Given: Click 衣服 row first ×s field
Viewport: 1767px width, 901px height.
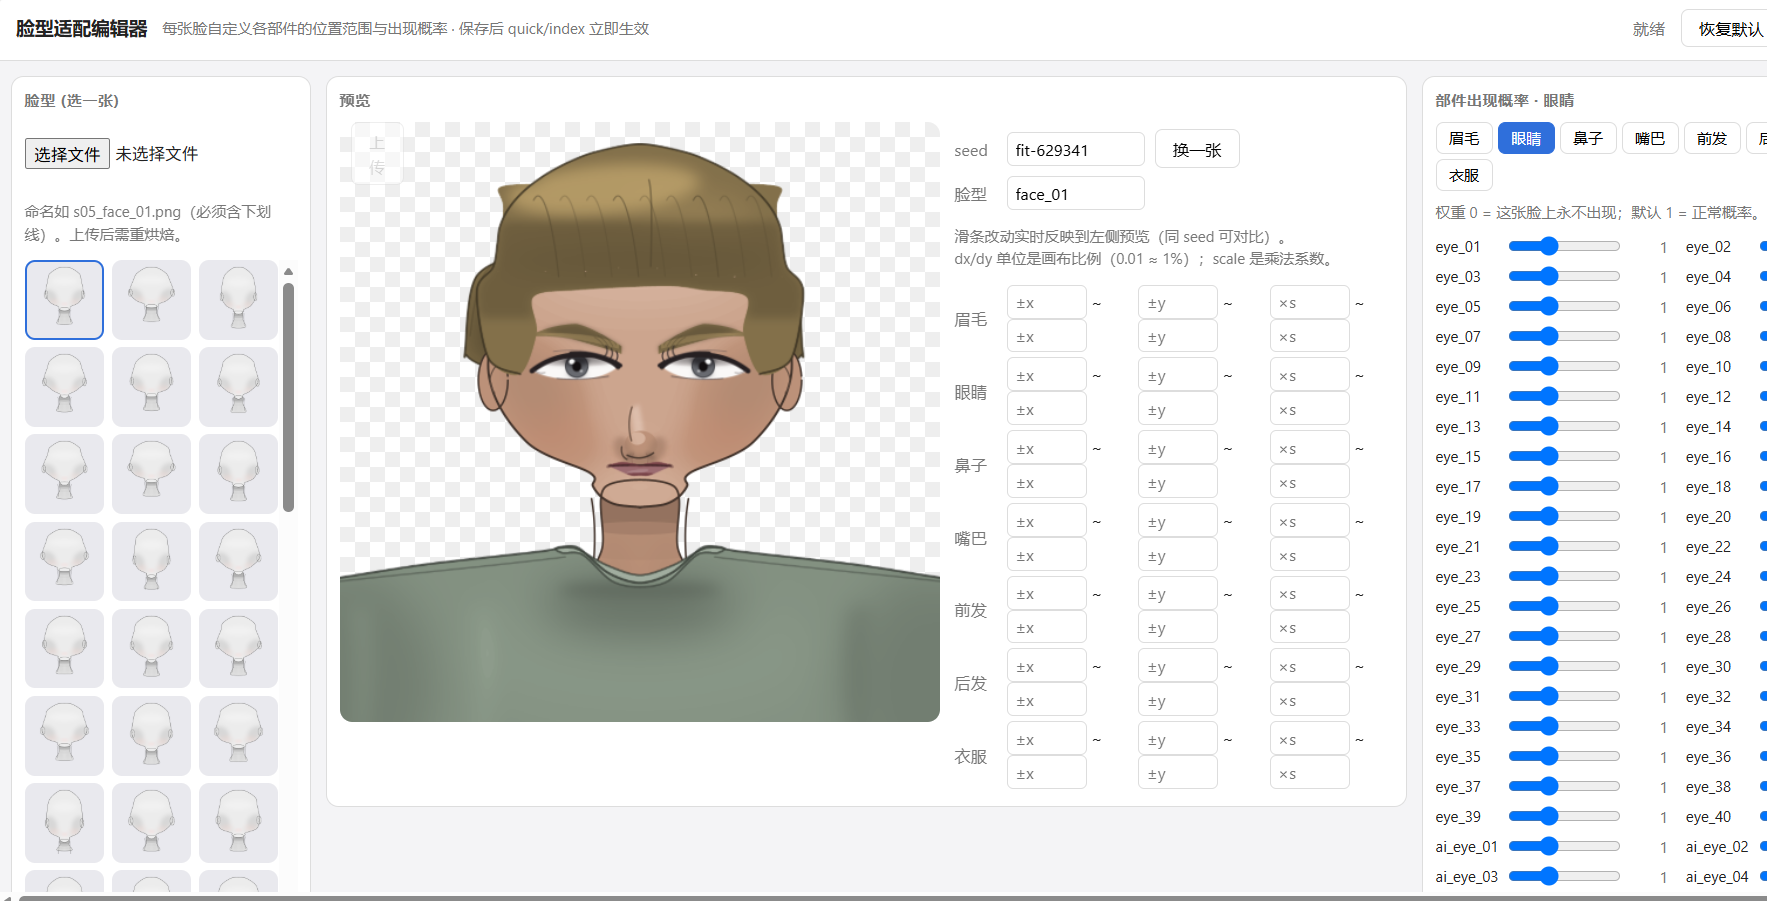Looking at the screenshot, I should tap(1310, 739).
